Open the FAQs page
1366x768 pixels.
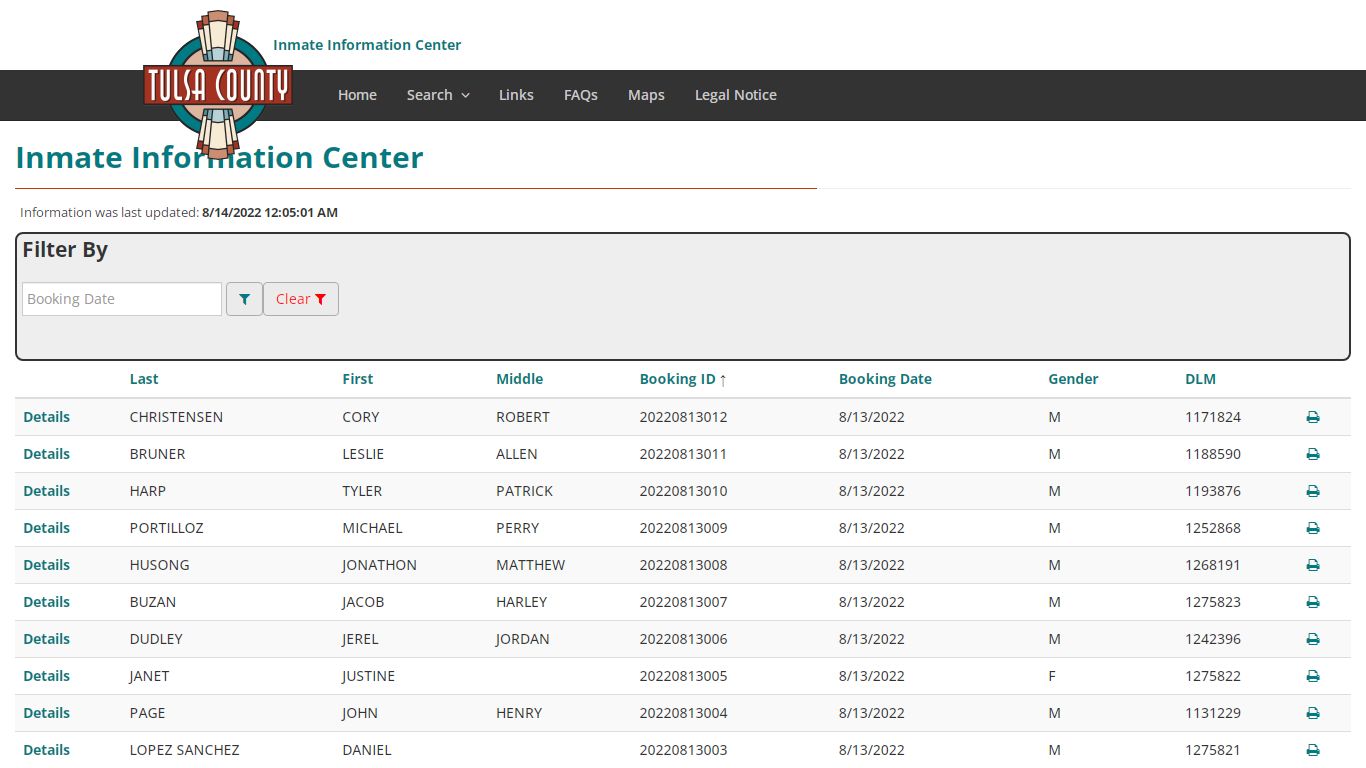click(x=581, y=95)
